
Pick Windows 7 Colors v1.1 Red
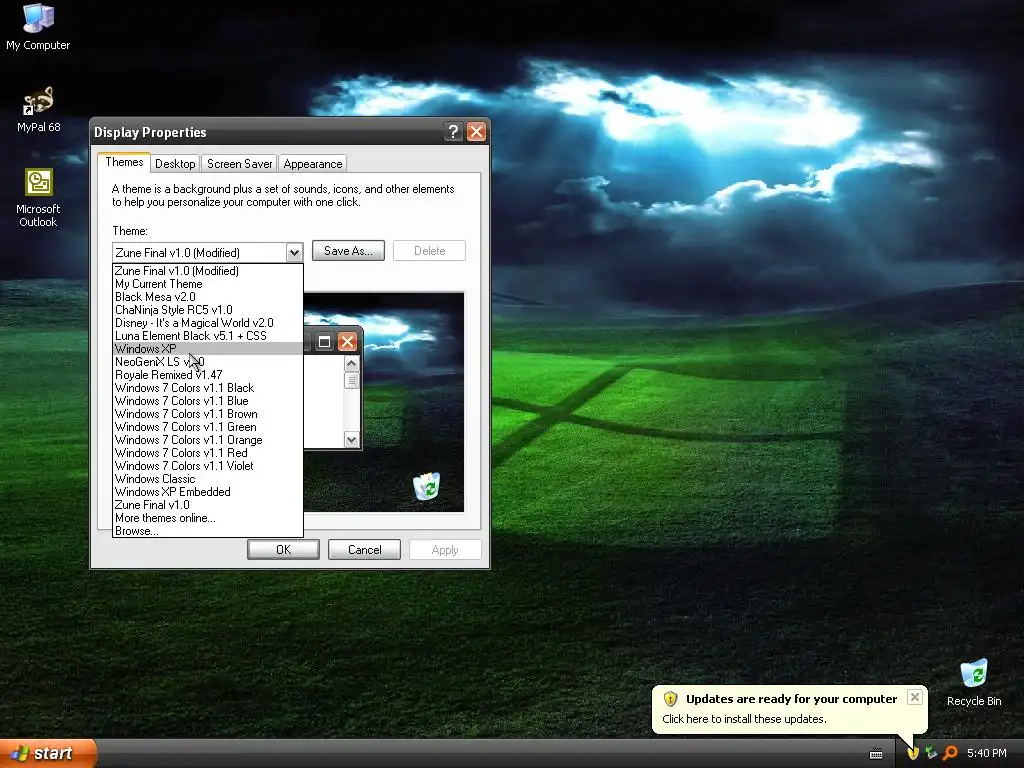click(208, 453)
